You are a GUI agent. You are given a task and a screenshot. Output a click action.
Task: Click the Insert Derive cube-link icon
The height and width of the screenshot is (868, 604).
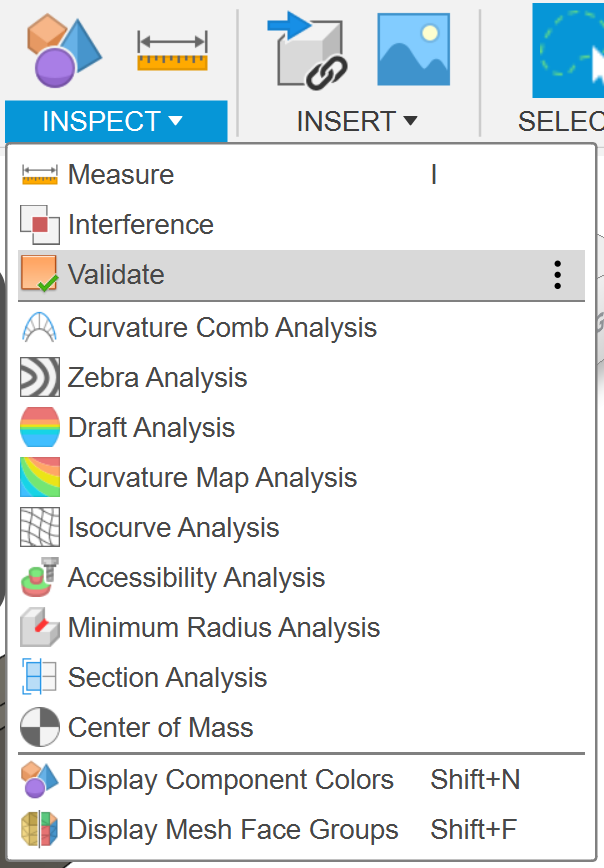[x=307, y=51]
